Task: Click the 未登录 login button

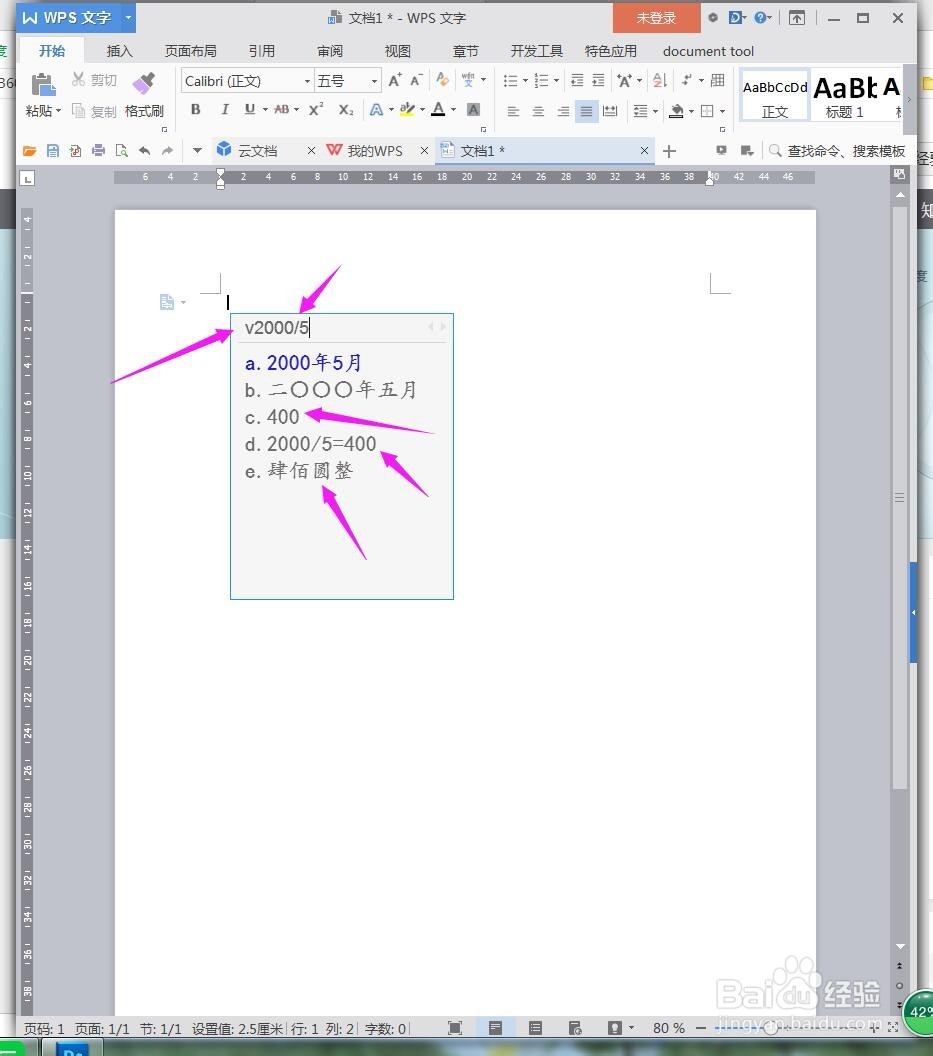Action: click(x=656, y=18)
